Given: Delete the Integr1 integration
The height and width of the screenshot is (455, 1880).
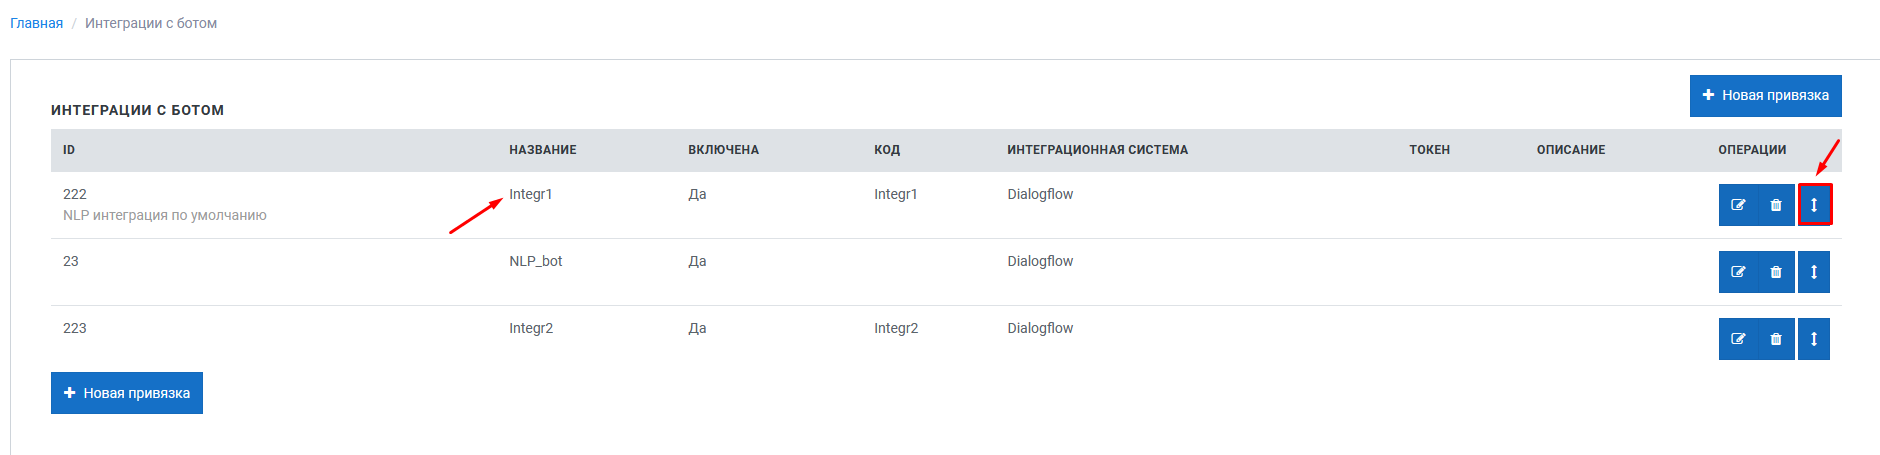Looking at the screenshot, I should 1776,205.
